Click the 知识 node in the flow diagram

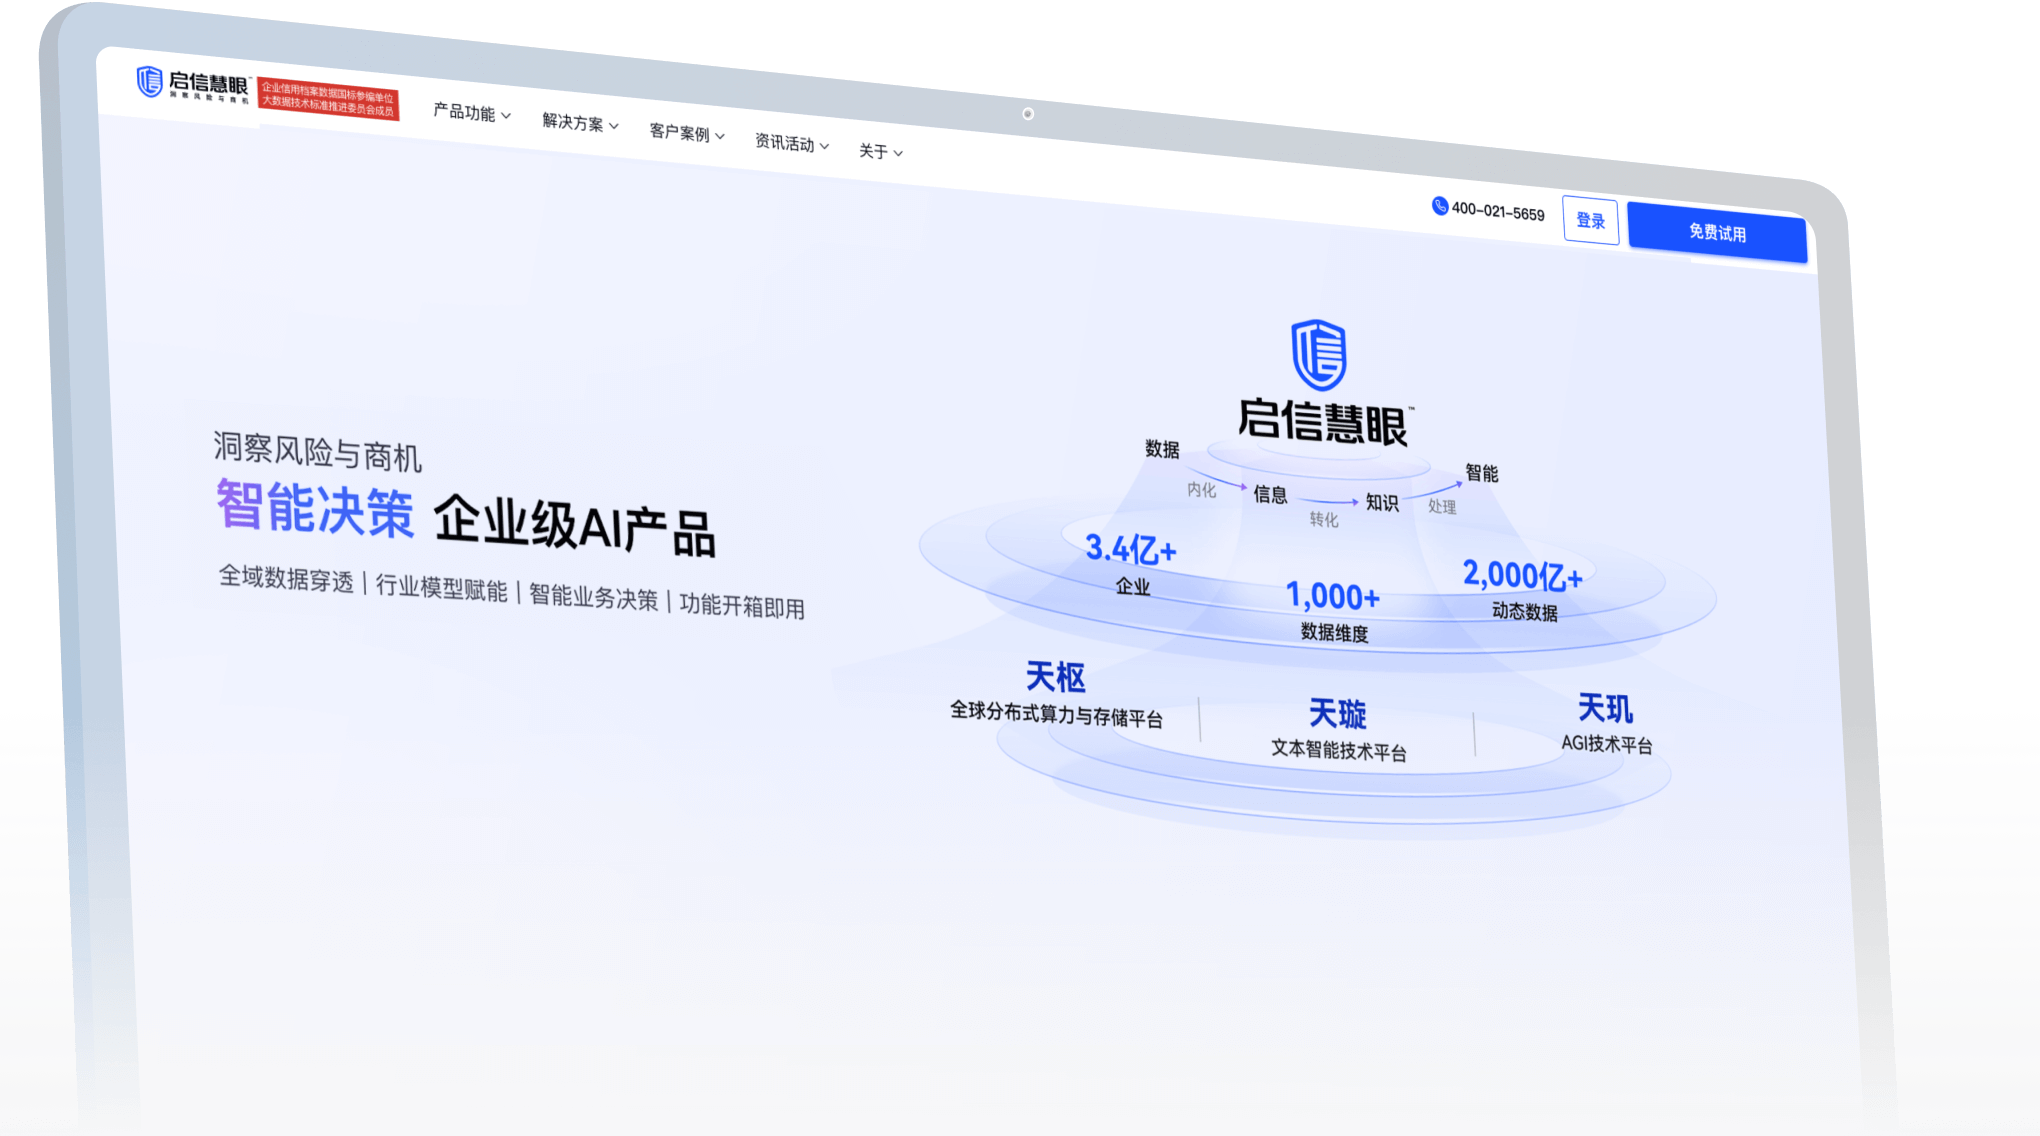(1382, 503)
